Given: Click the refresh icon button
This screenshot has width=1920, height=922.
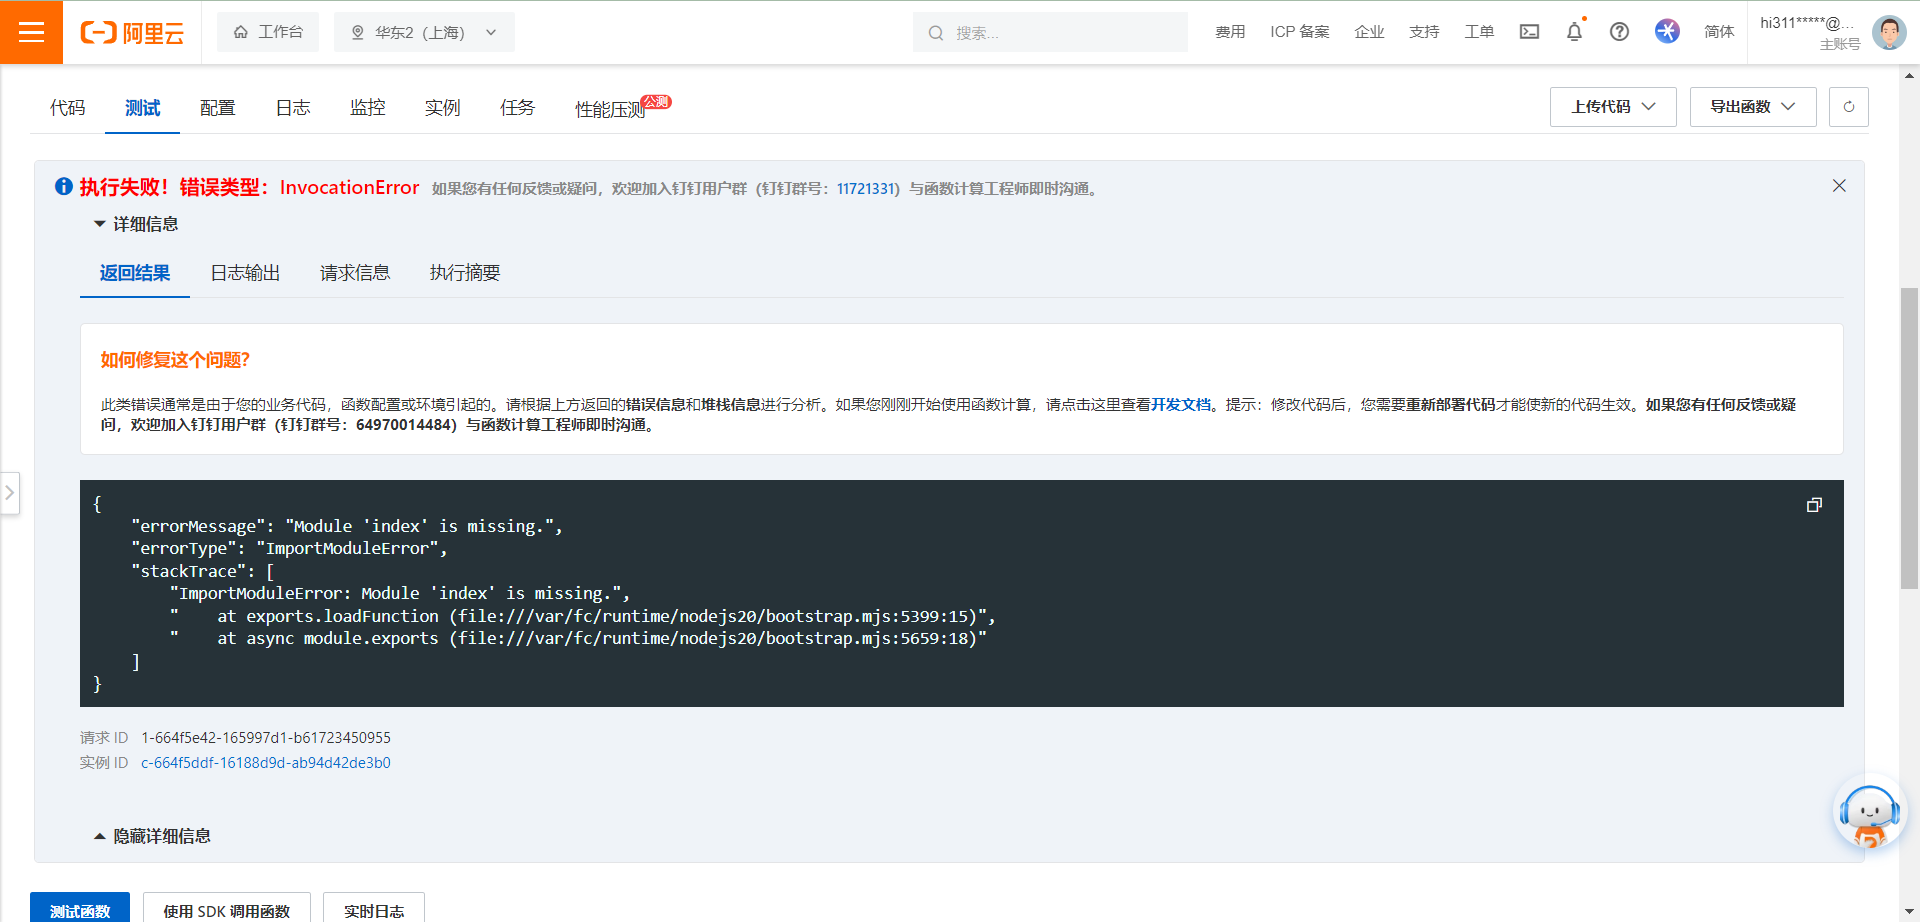Looking at the screenshot, I should (1849, 107).
